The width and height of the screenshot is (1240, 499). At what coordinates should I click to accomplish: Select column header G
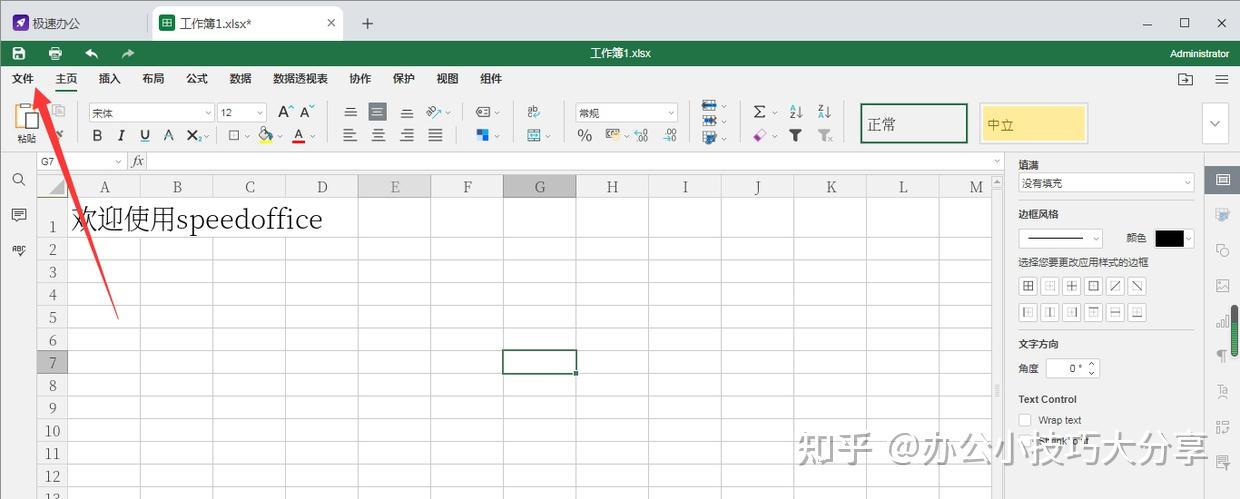pyautogui.click(x=540, y=186)
